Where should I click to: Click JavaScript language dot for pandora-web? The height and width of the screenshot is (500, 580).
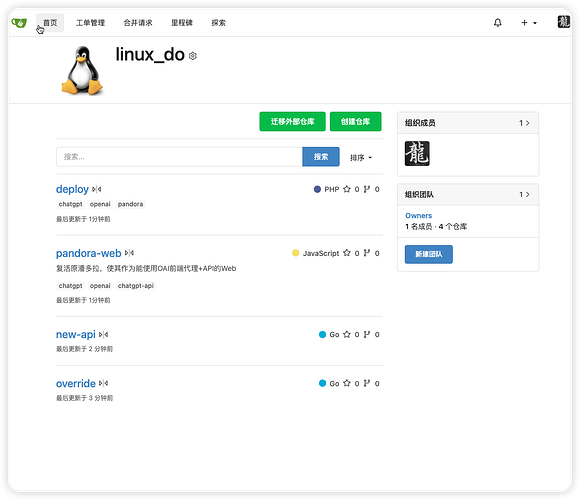coord(295,253)
